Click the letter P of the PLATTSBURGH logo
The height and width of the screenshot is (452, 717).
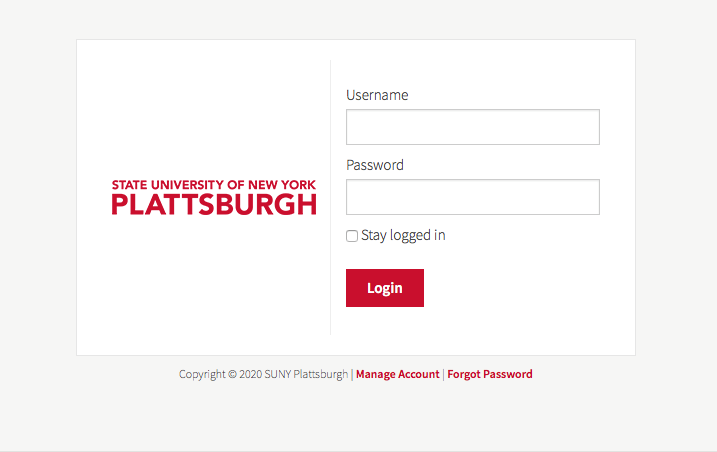(119, 204)
